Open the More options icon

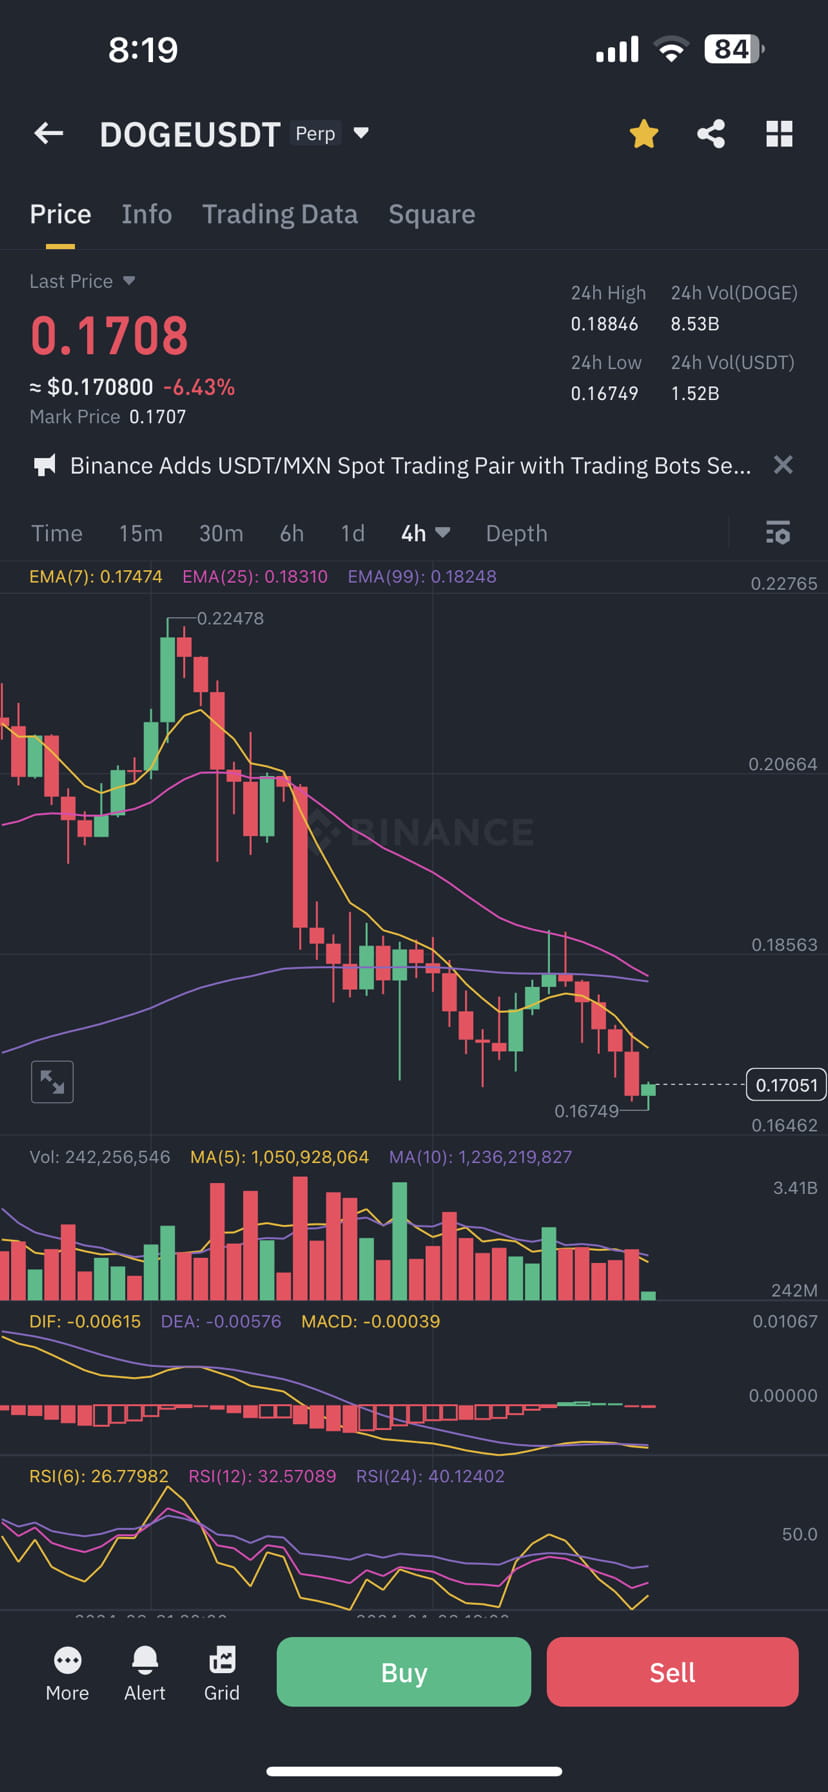[66, 1672]
